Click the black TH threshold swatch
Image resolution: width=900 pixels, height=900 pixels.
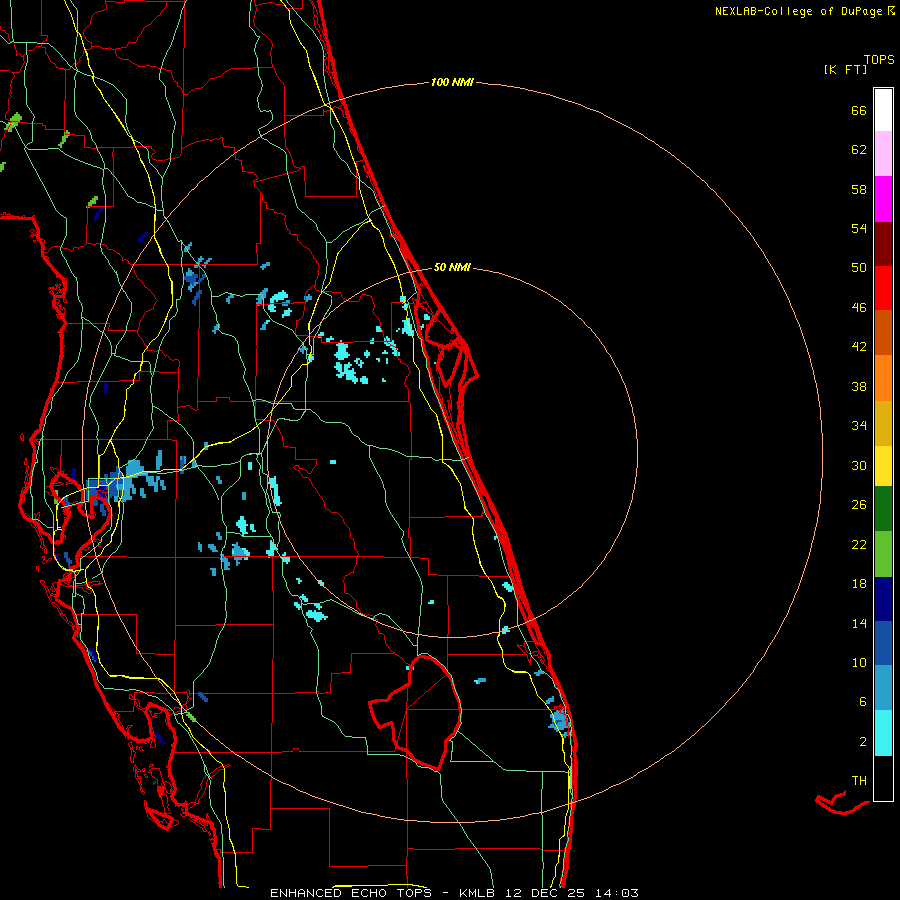coord(883,778)
